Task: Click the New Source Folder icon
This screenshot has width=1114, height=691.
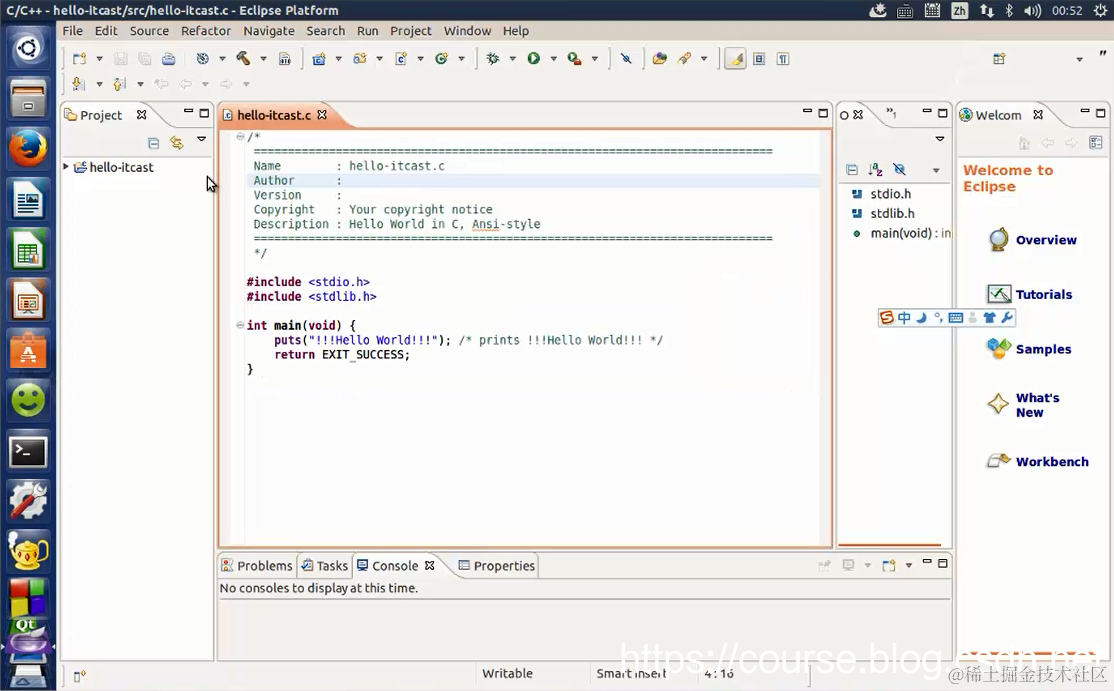Action: pos(360,59)
